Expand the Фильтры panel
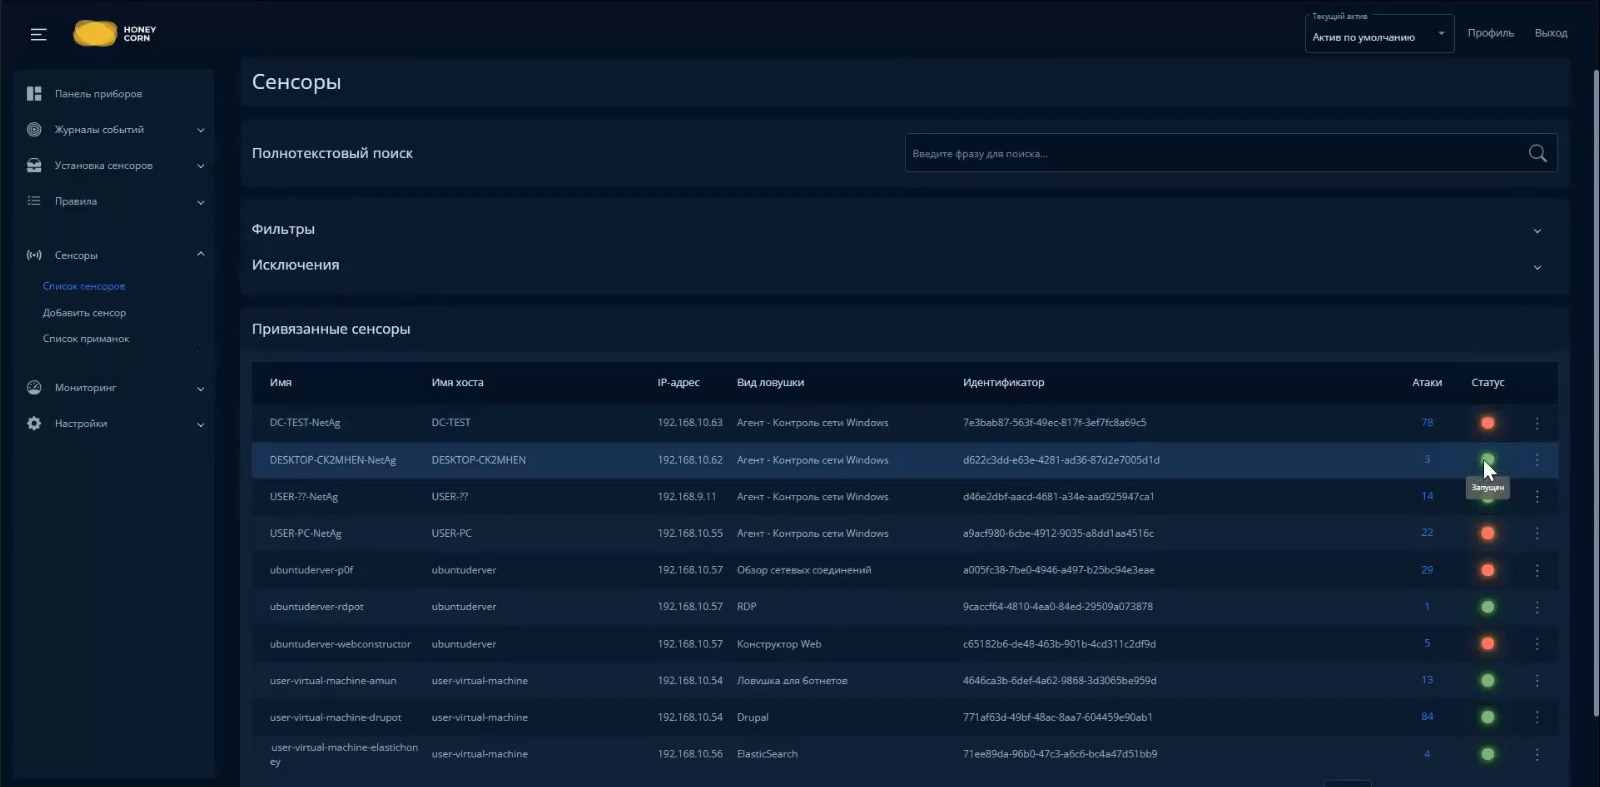The image size is (1600, 787). point(1537,231)
